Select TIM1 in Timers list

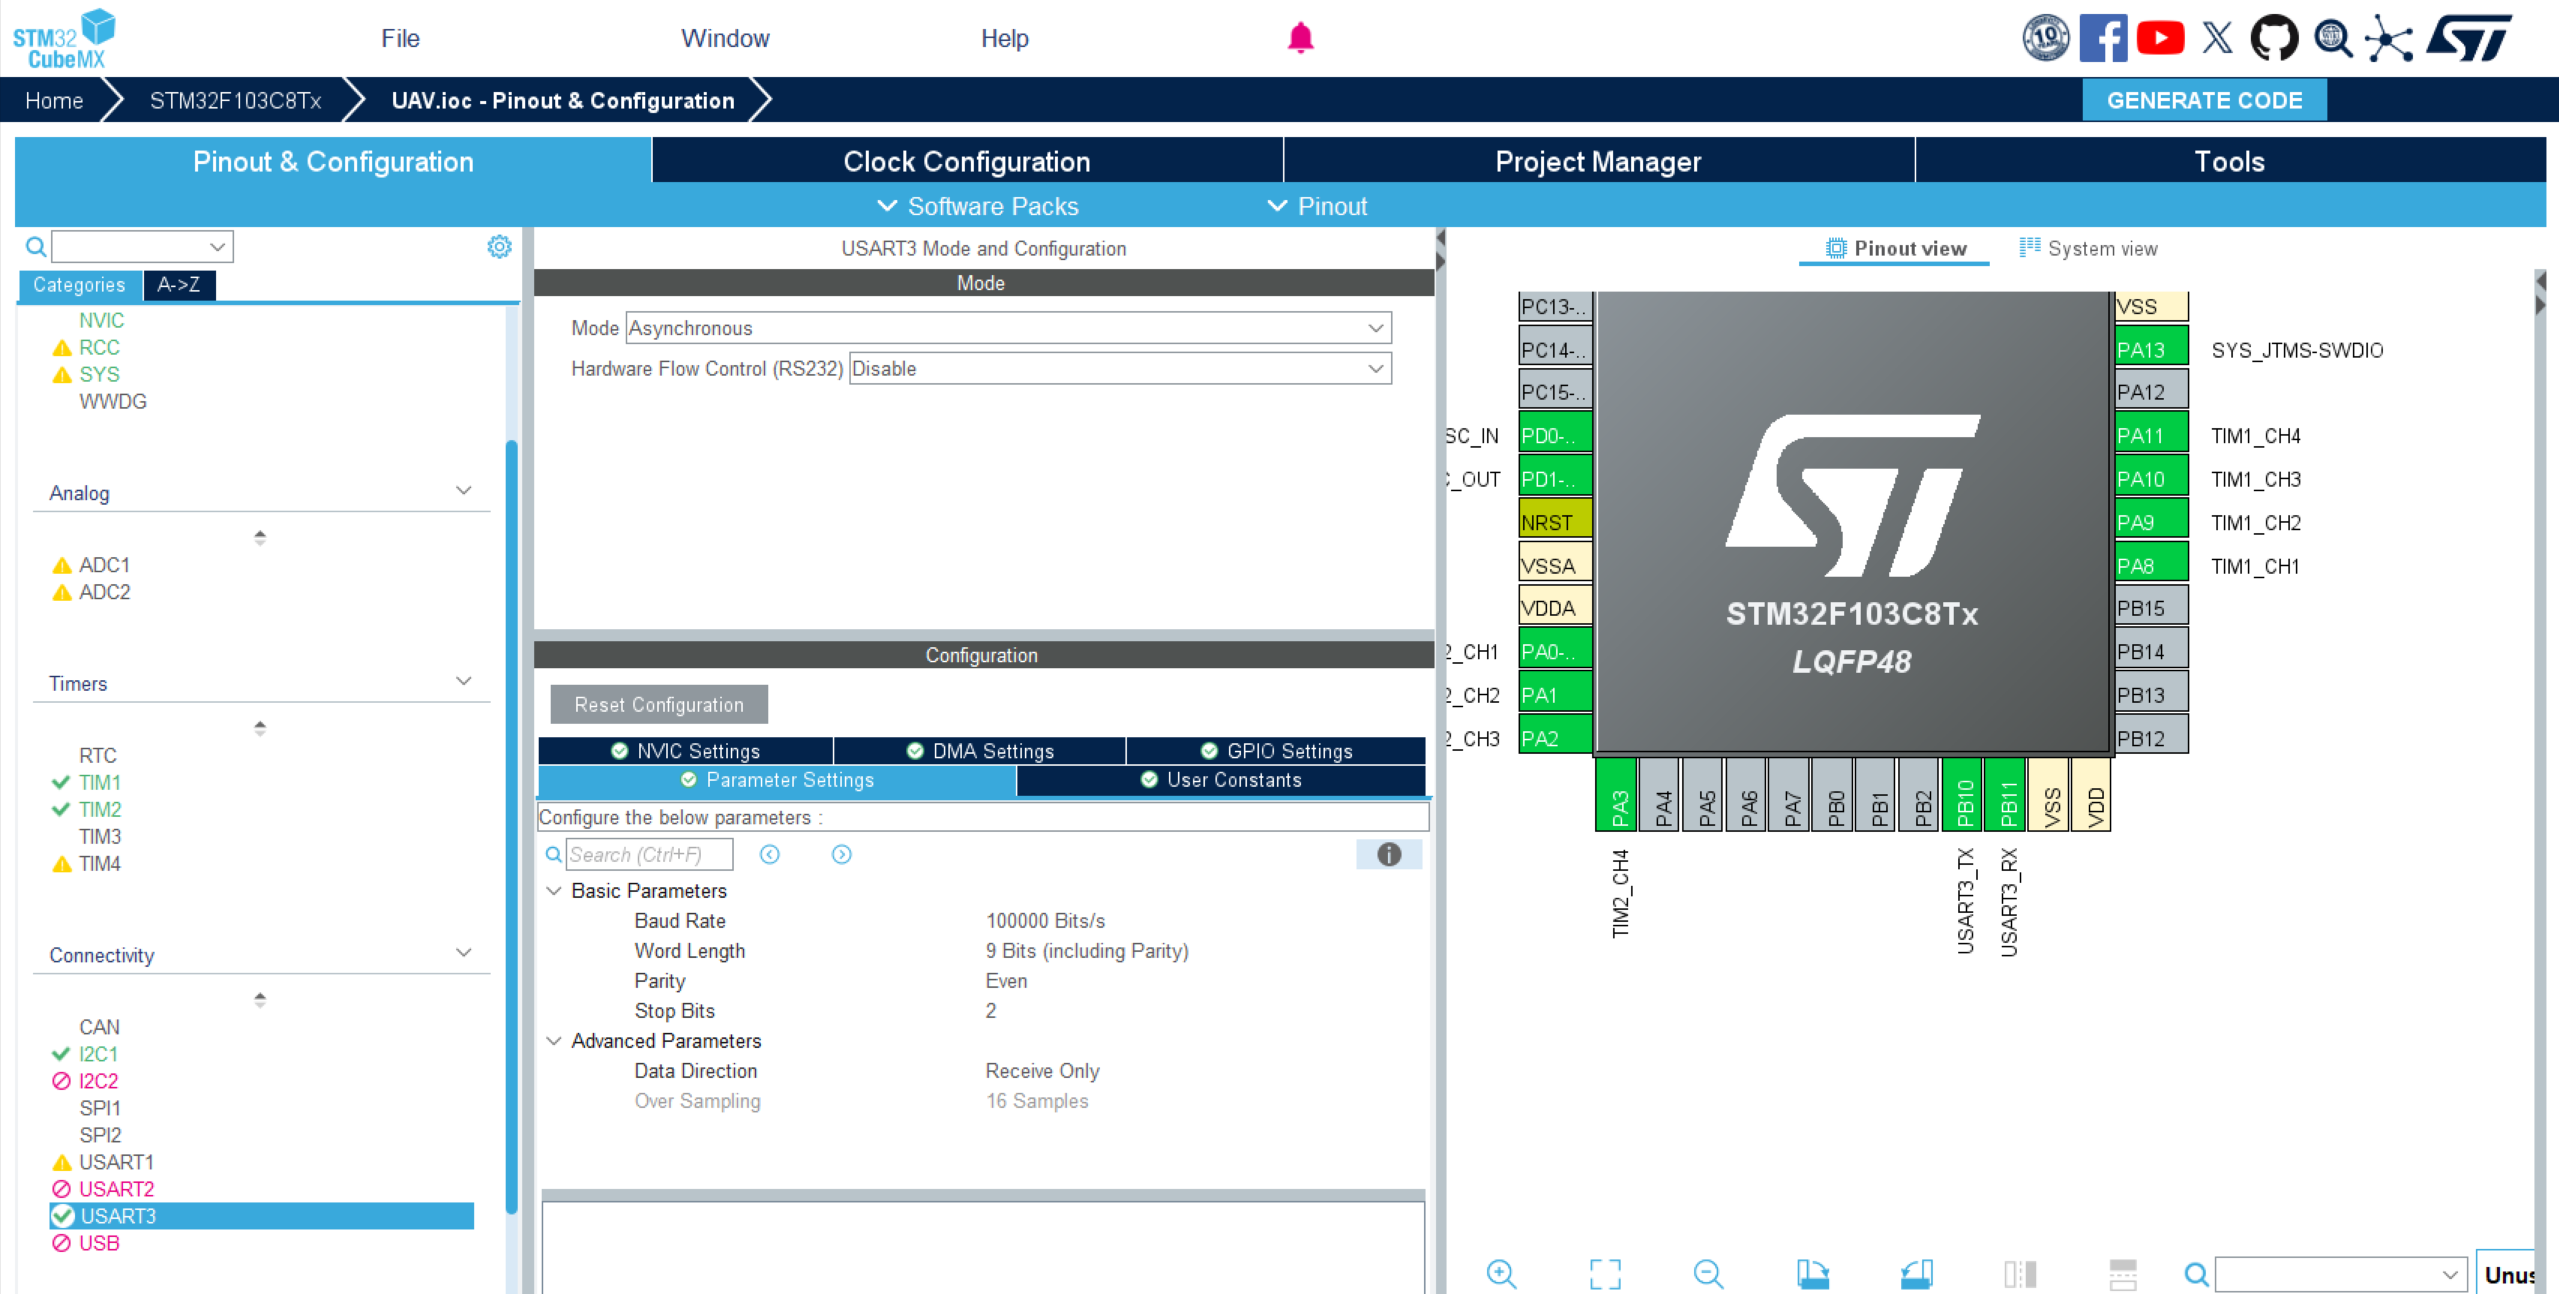click(100, 782)
